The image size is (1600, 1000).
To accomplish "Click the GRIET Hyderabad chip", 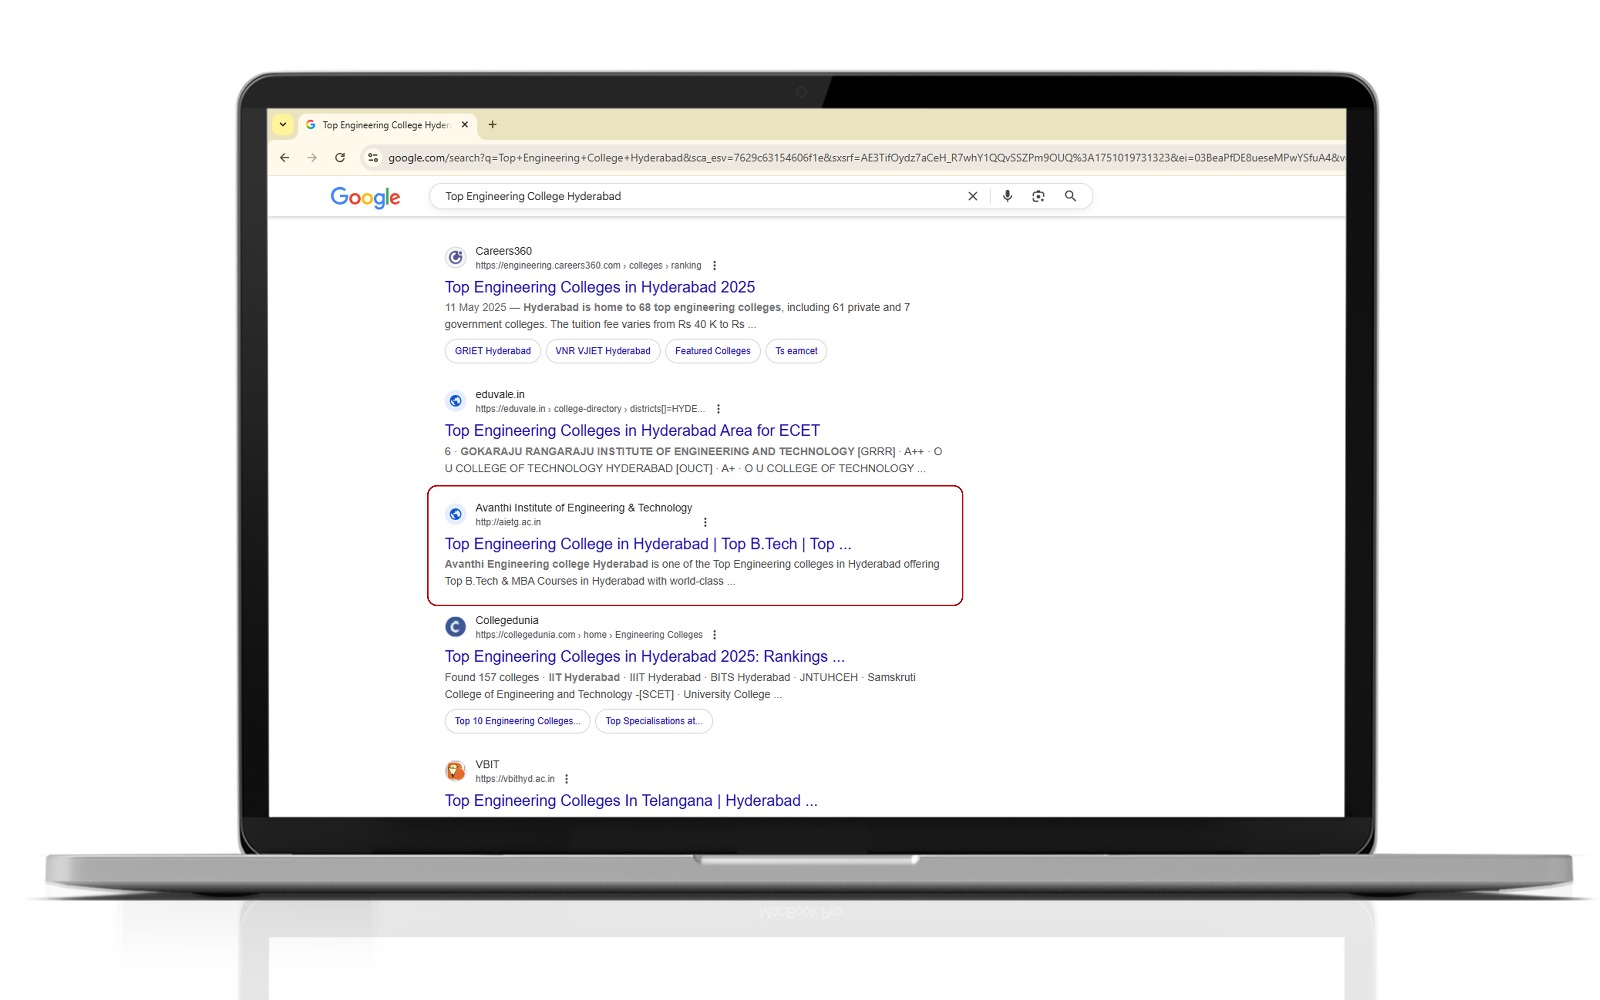I will pyautogui.click(x=492, y=351).
